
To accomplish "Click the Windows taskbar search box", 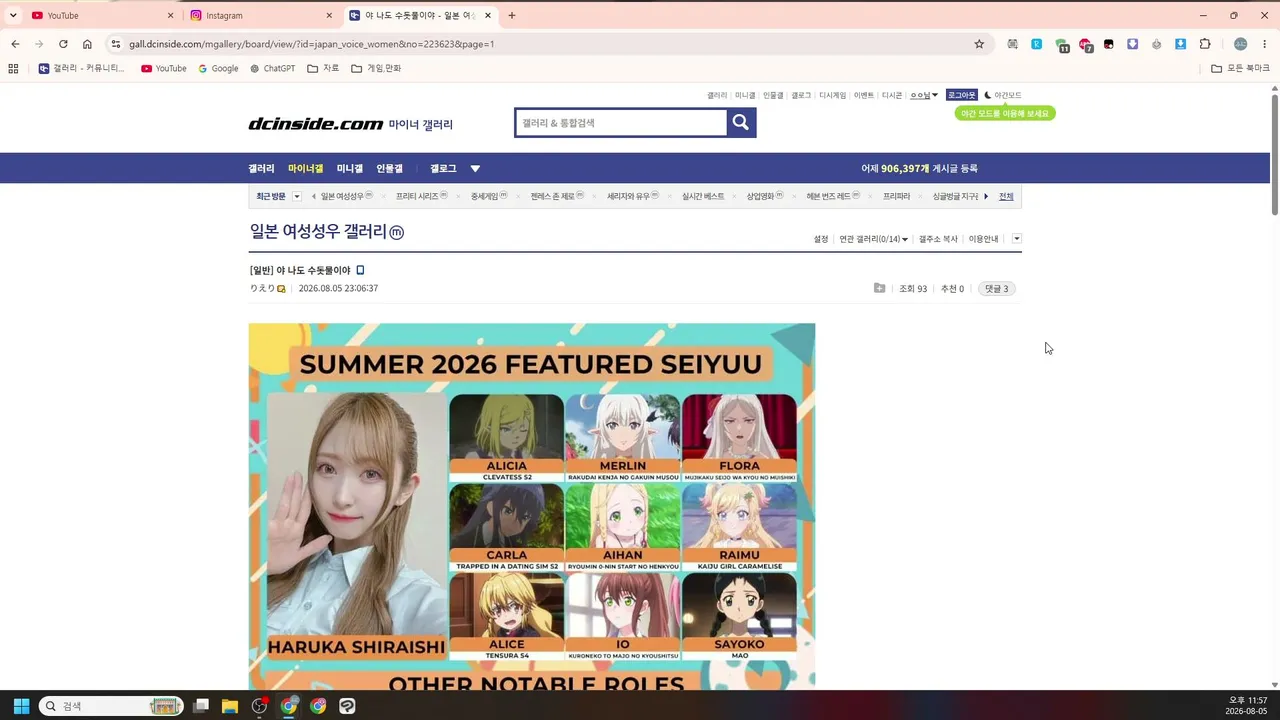I will pos(110,706).
